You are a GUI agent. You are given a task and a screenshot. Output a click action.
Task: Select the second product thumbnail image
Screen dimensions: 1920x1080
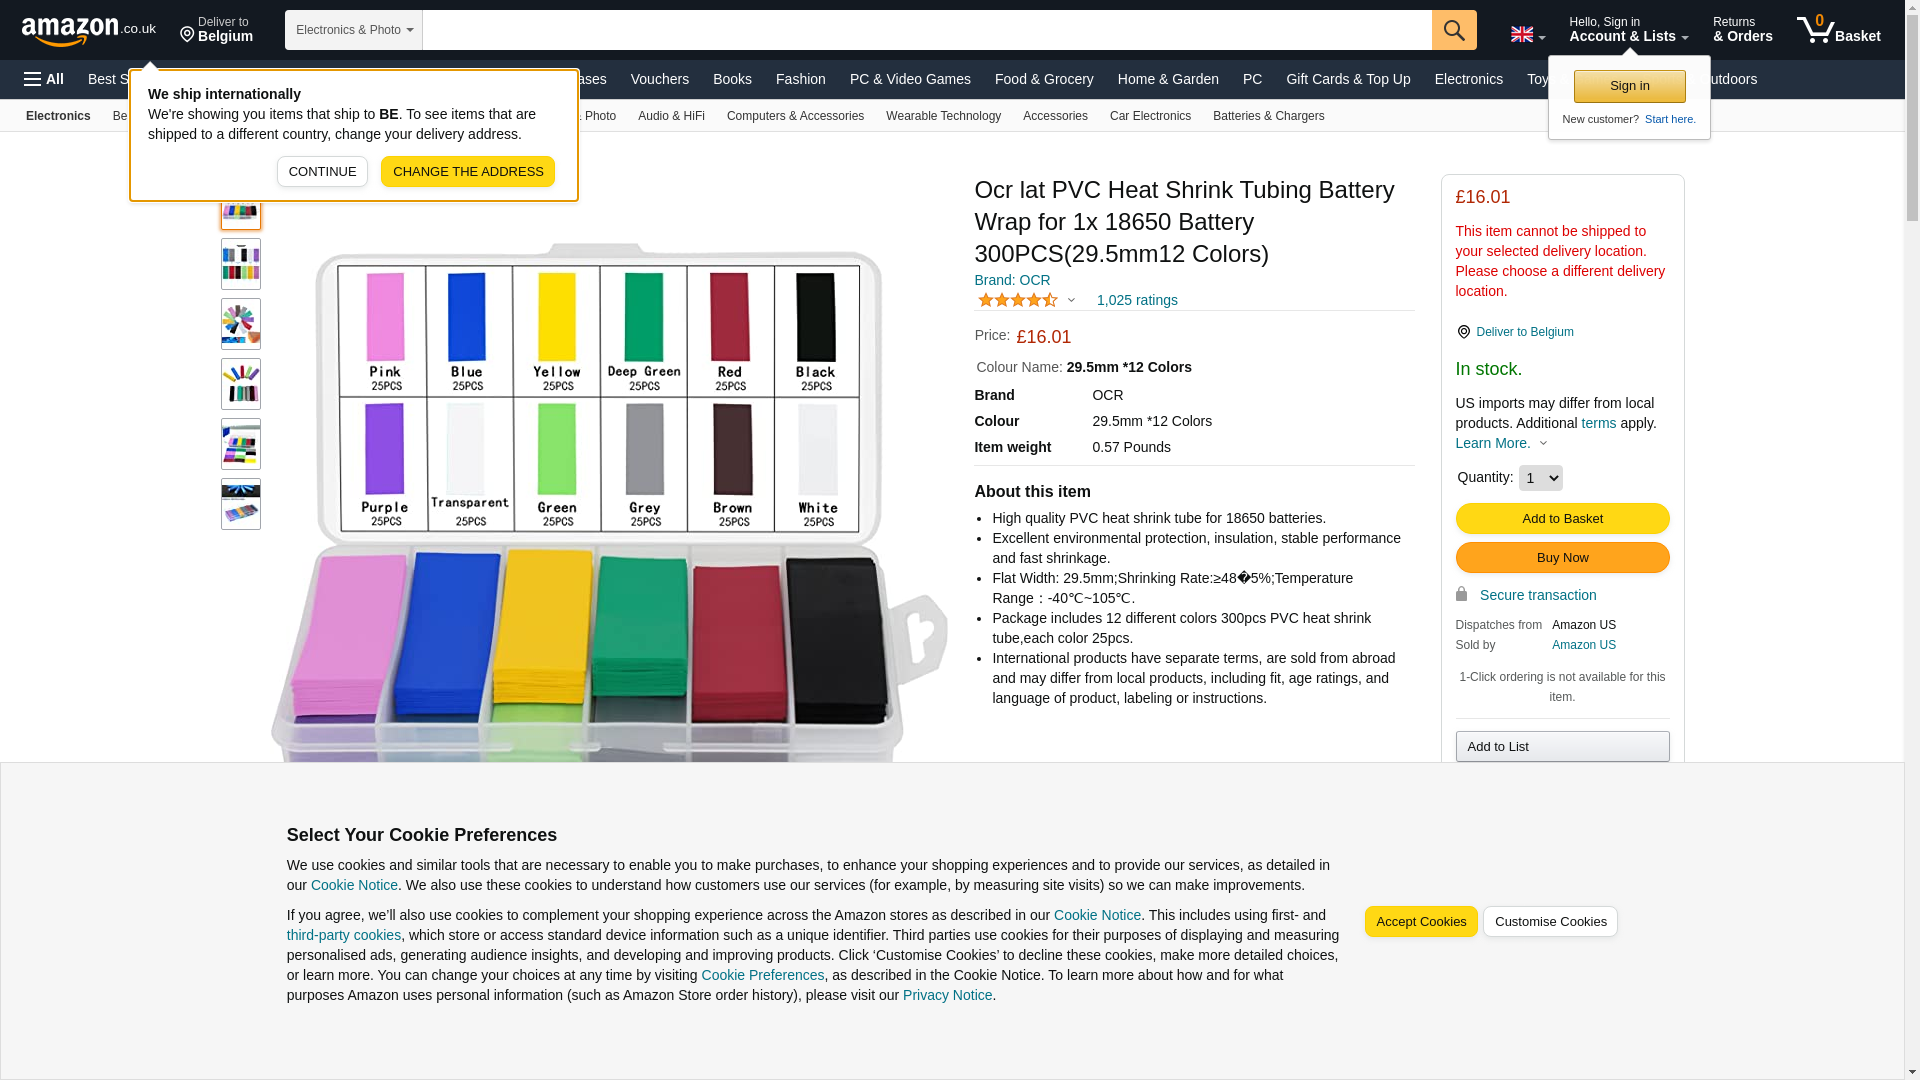coord(240,264)
